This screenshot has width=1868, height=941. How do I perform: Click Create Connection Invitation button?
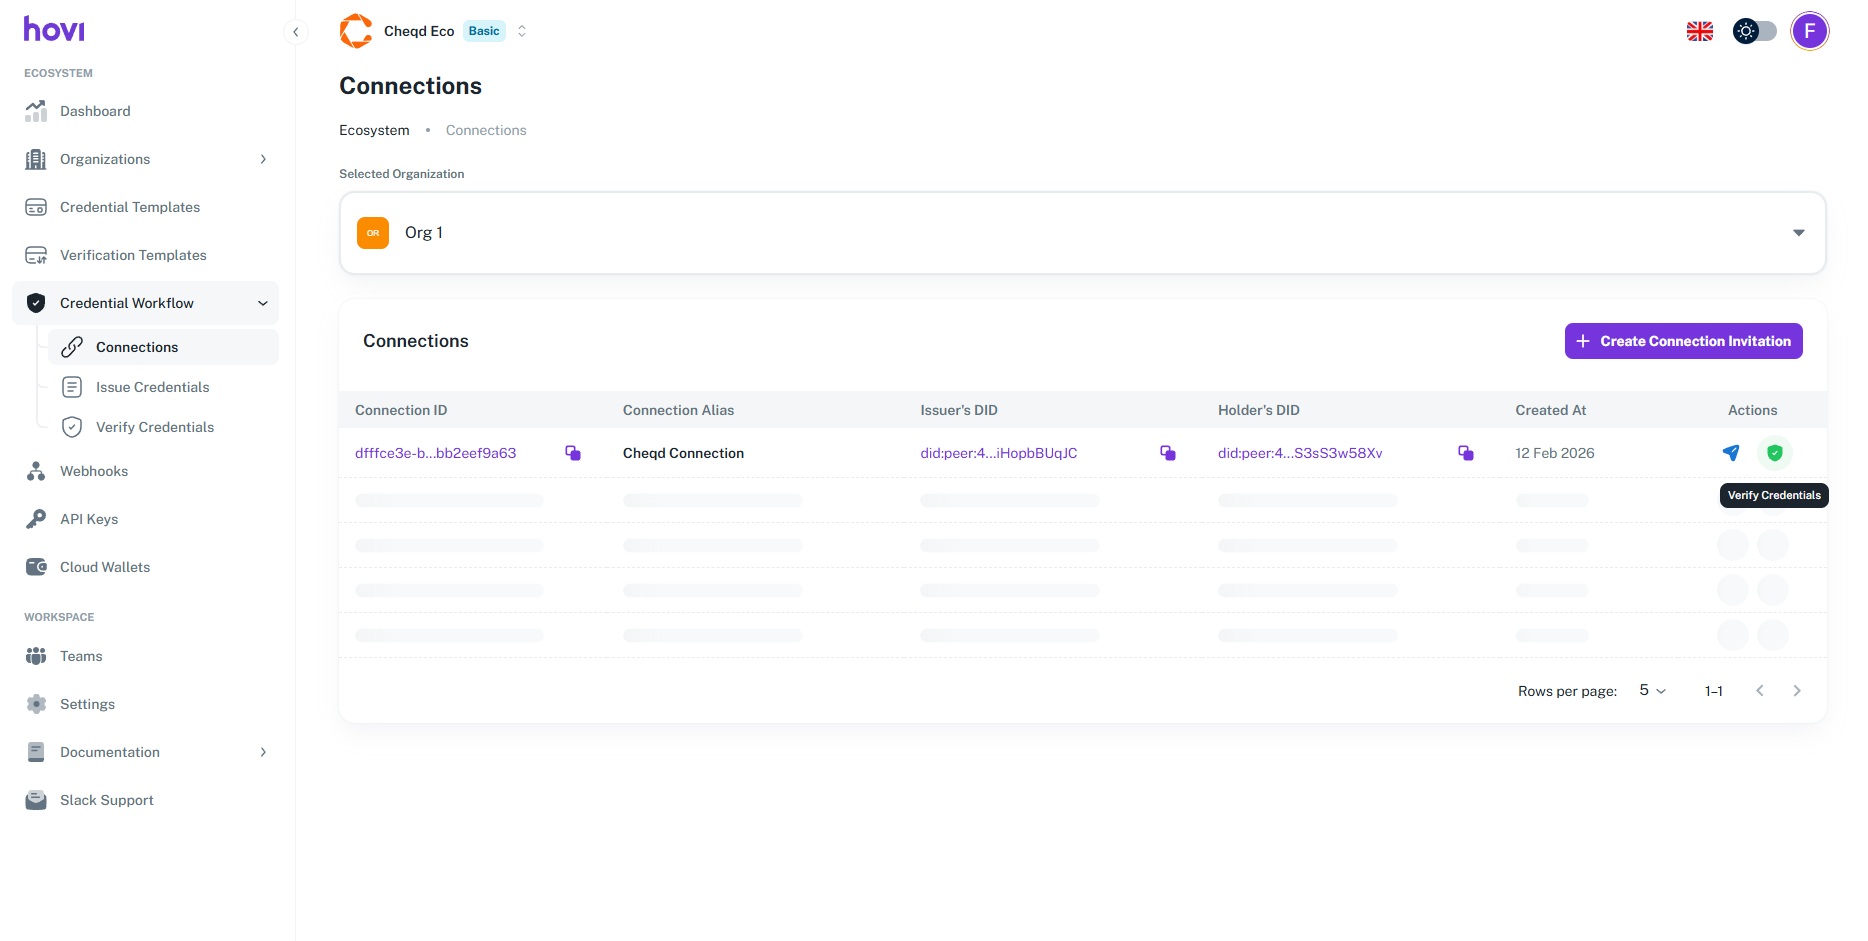1683,341
